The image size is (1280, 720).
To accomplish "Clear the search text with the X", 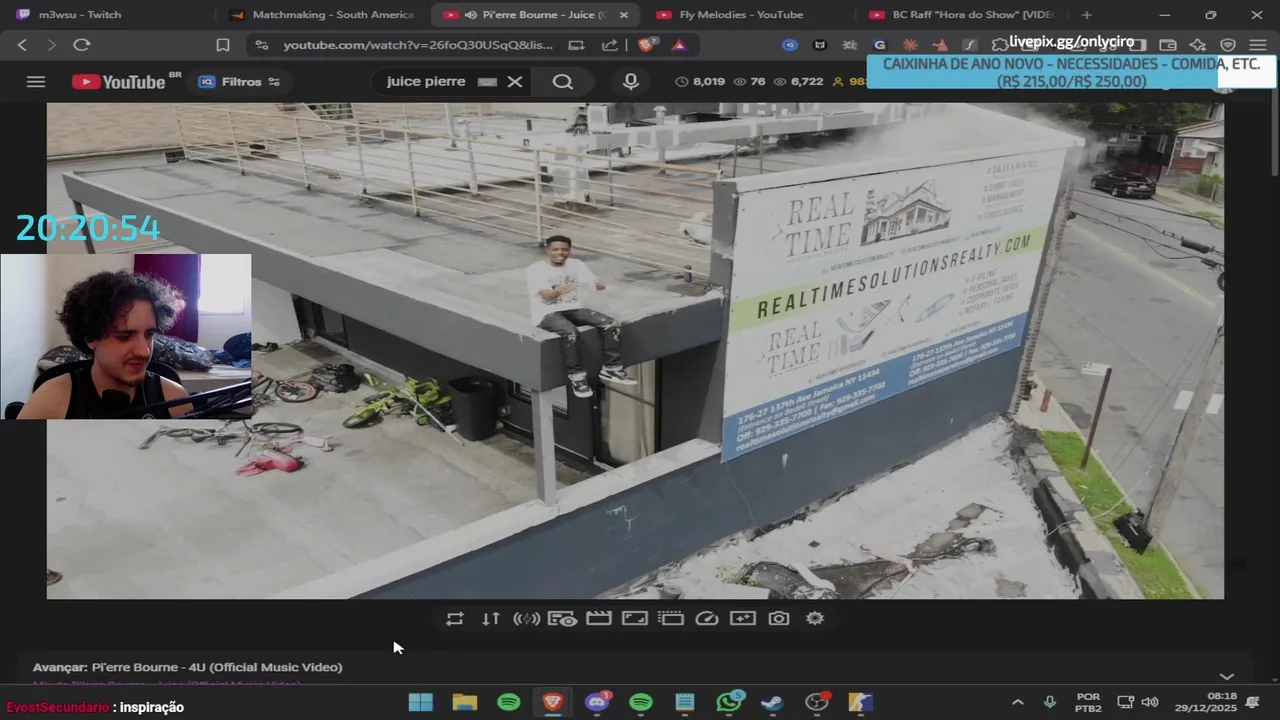I will click(x=515, y=82).
